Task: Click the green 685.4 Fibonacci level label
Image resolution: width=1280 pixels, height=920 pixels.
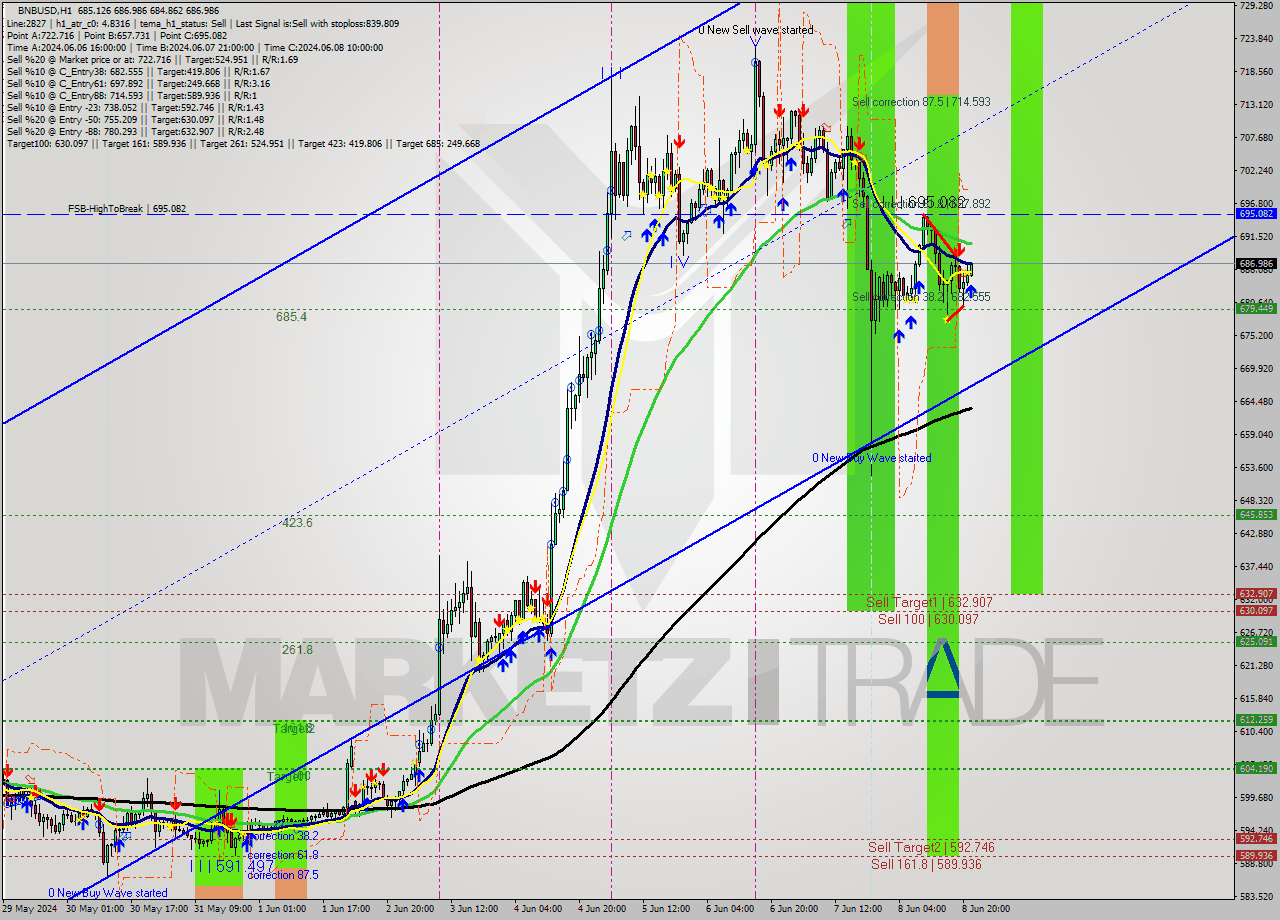Action: point(291,317)
